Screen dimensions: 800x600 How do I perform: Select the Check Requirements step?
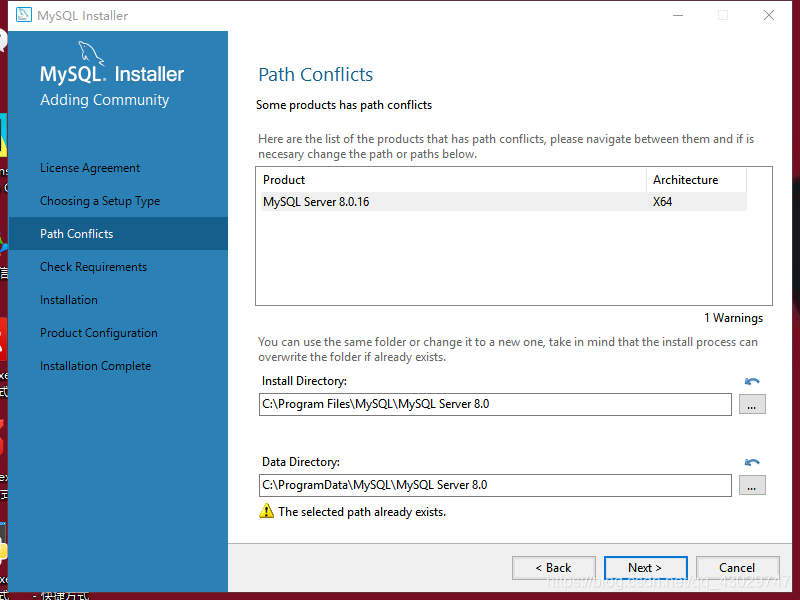click(x=93, y=267)
